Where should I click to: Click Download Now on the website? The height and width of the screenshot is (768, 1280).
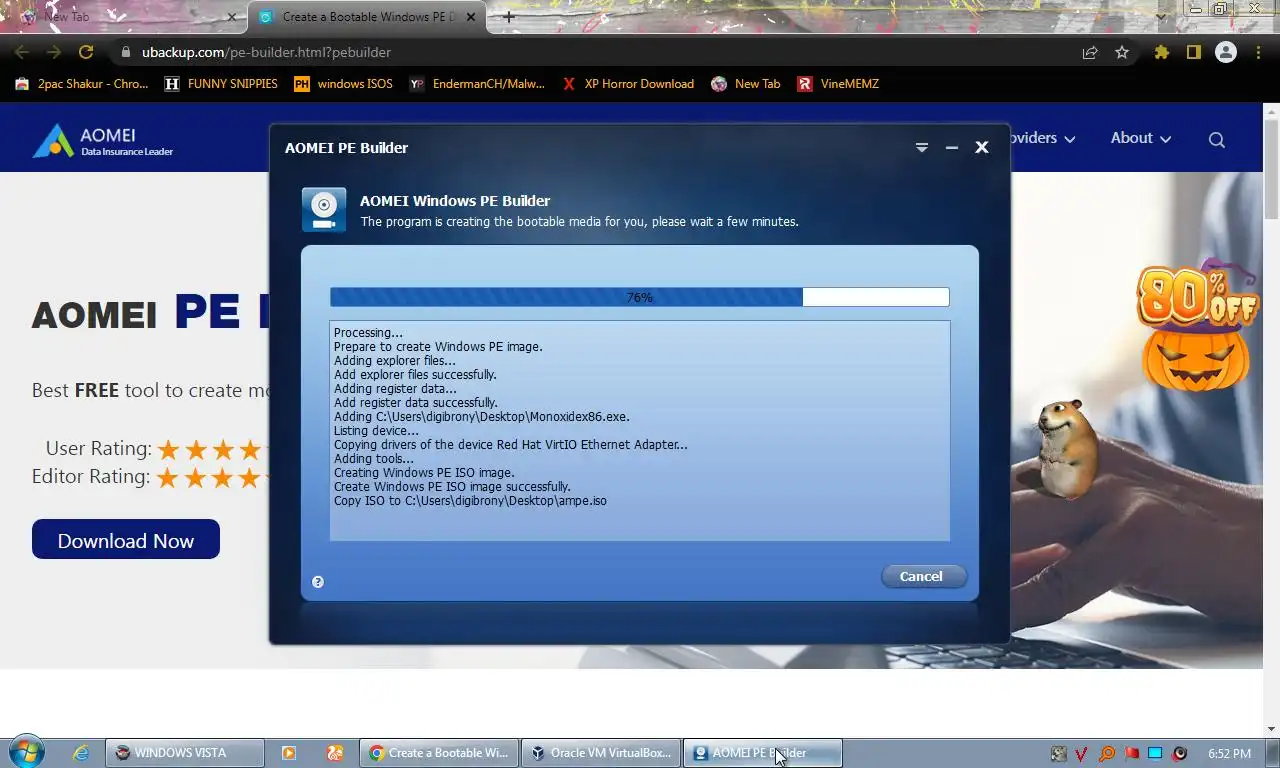click(x=126, y=540)
